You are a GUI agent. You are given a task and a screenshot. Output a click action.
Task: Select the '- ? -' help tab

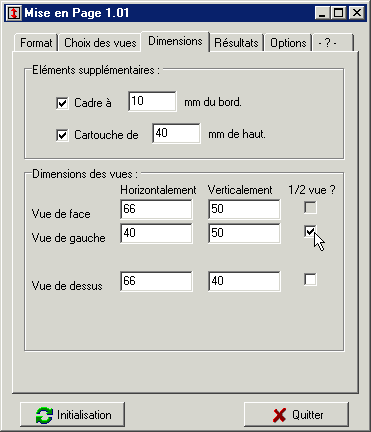click(x=333, y=43)
